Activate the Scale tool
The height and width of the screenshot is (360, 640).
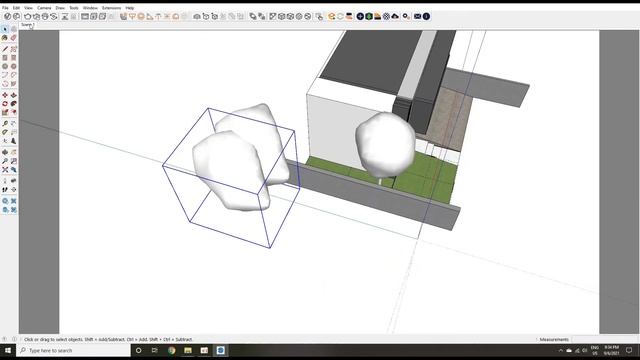pos(5,112)
